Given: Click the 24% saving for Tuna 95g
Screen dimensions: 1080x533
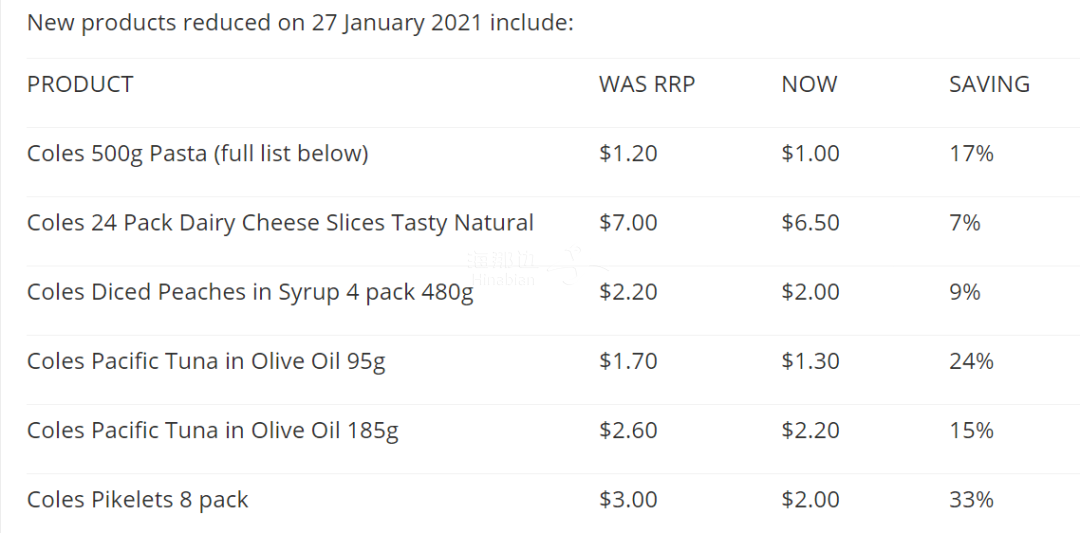Looking at the screenshot, I should (x=972, y=362).
